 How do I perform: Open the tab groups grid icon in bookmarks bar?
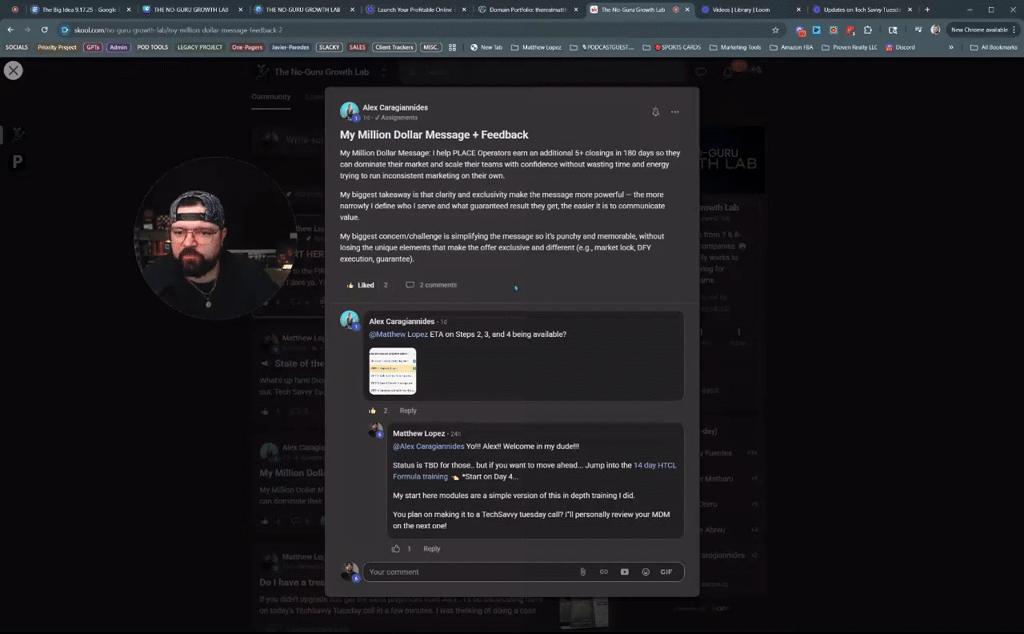[x=452, y=48]
